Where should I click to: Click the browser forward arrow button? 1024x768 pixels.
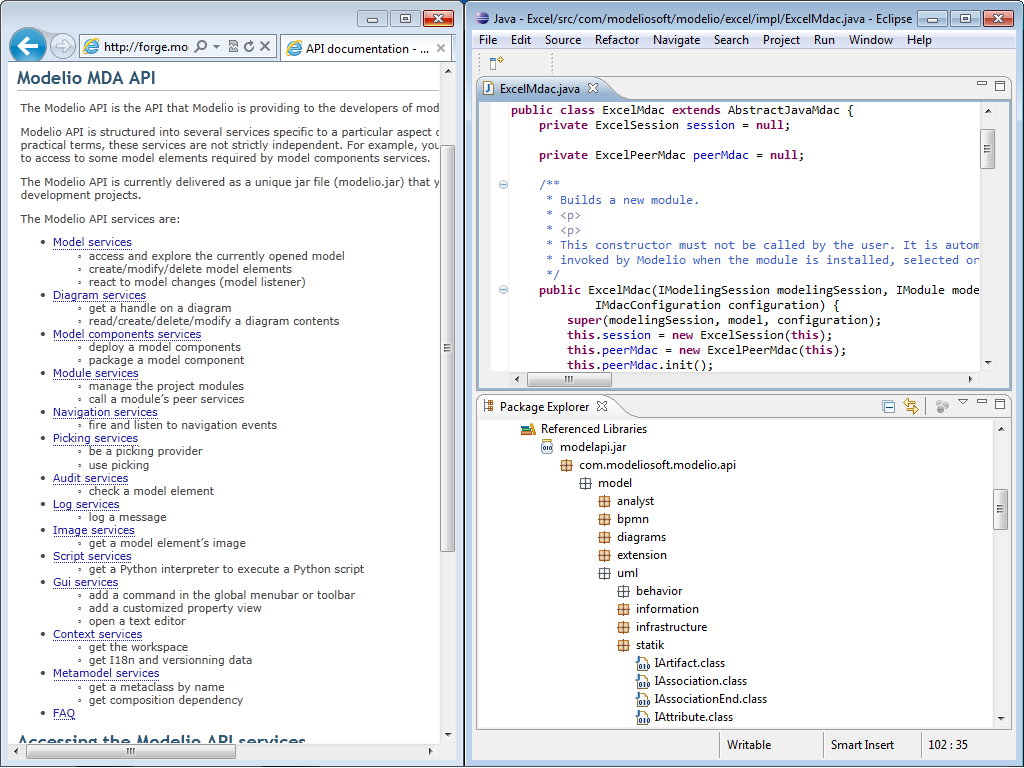pyautogui.click(x=63, y=46)
